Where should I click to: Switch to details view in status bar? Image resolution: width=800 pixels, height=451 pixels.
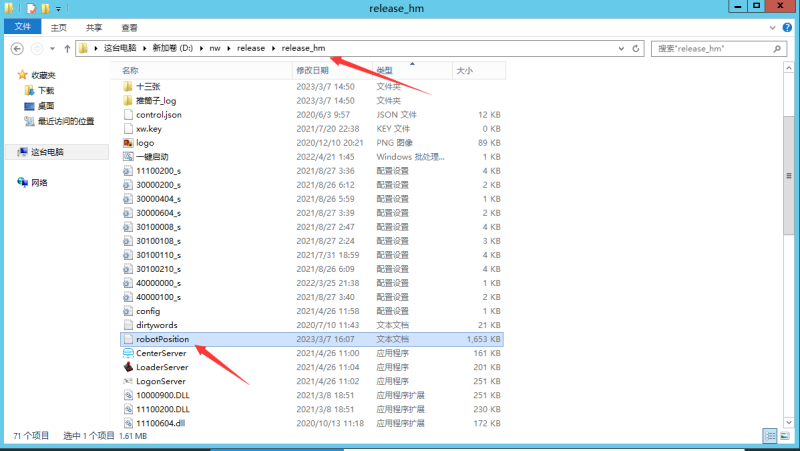[770, 436]
